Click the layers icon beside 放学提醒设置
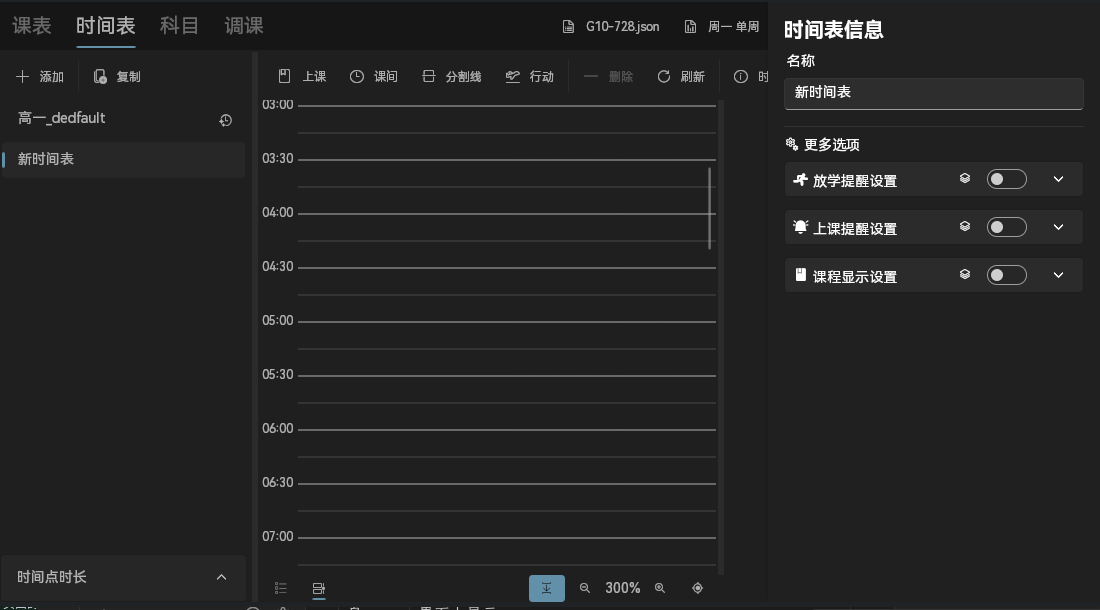Image resolution: width=1100 pixels, height=610 pixels. point(965,179)
